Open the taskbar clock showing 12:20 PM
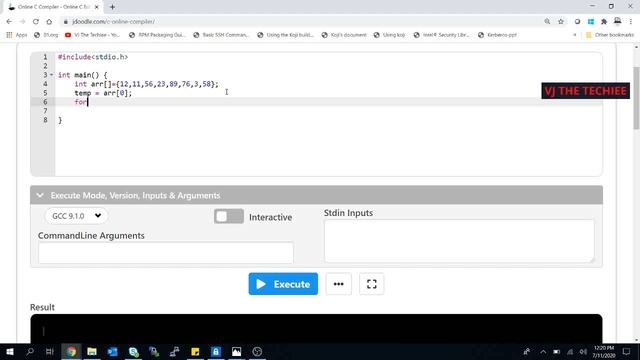Image resolution: width=640 pixels, height=360 pixels. click(604, 352)
